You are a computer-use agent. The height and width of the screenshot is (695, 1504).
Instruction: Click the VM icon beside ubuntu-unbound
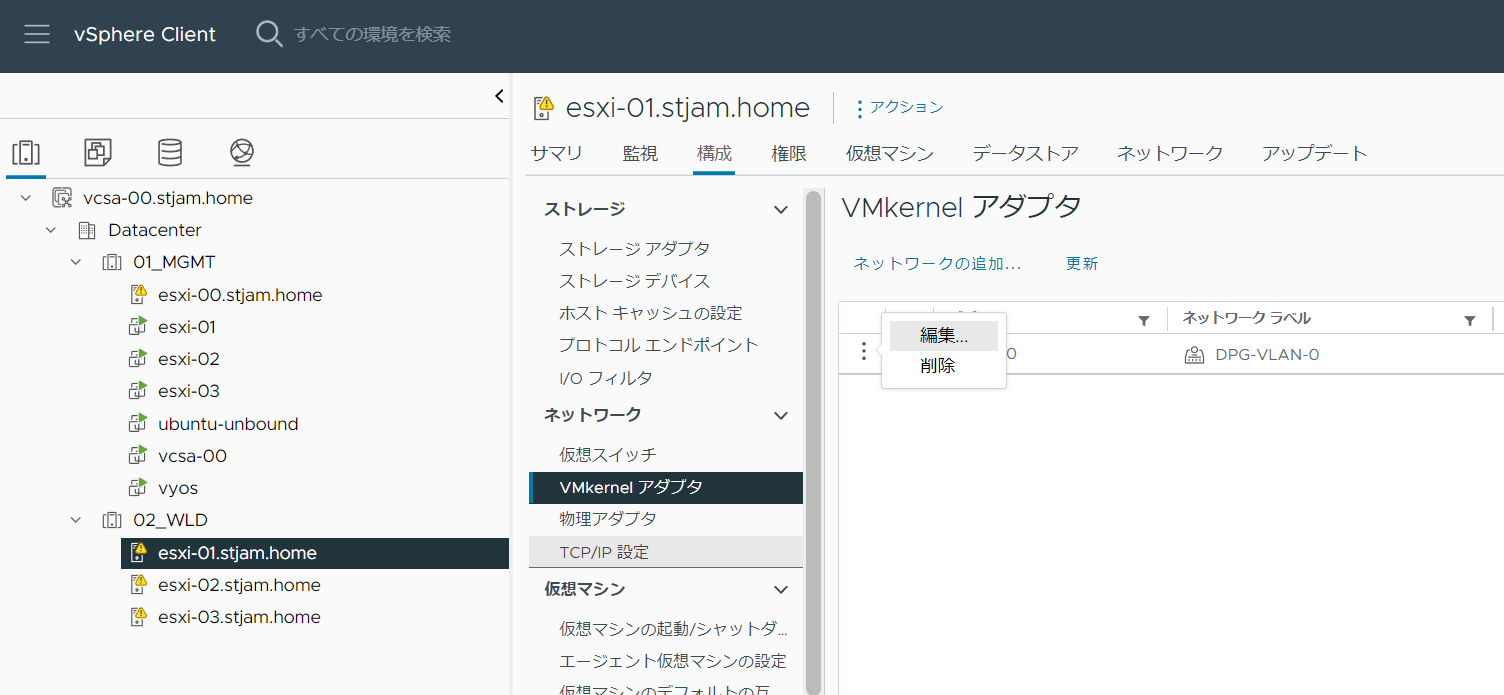pos(138,423)
